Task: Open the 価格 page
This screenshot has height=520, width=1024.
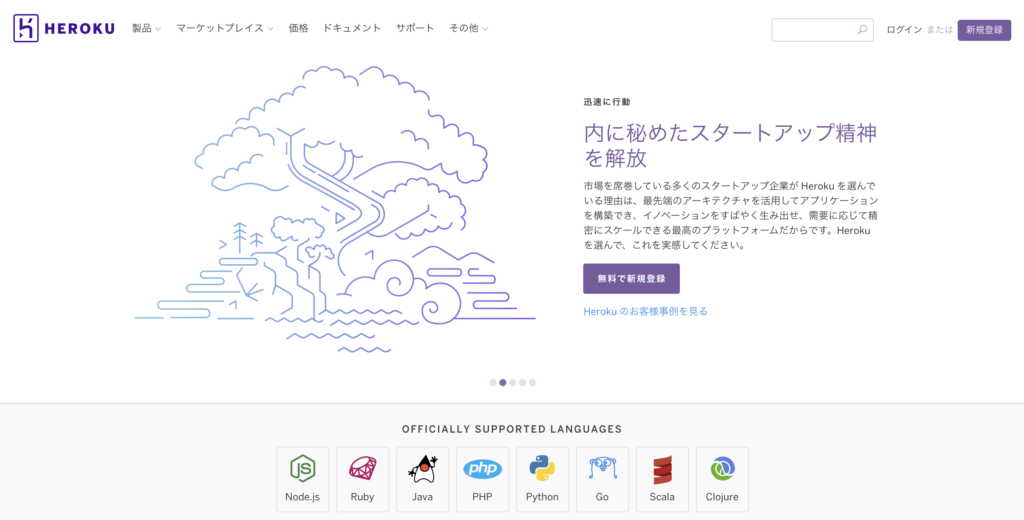Action: click(298, 29)
